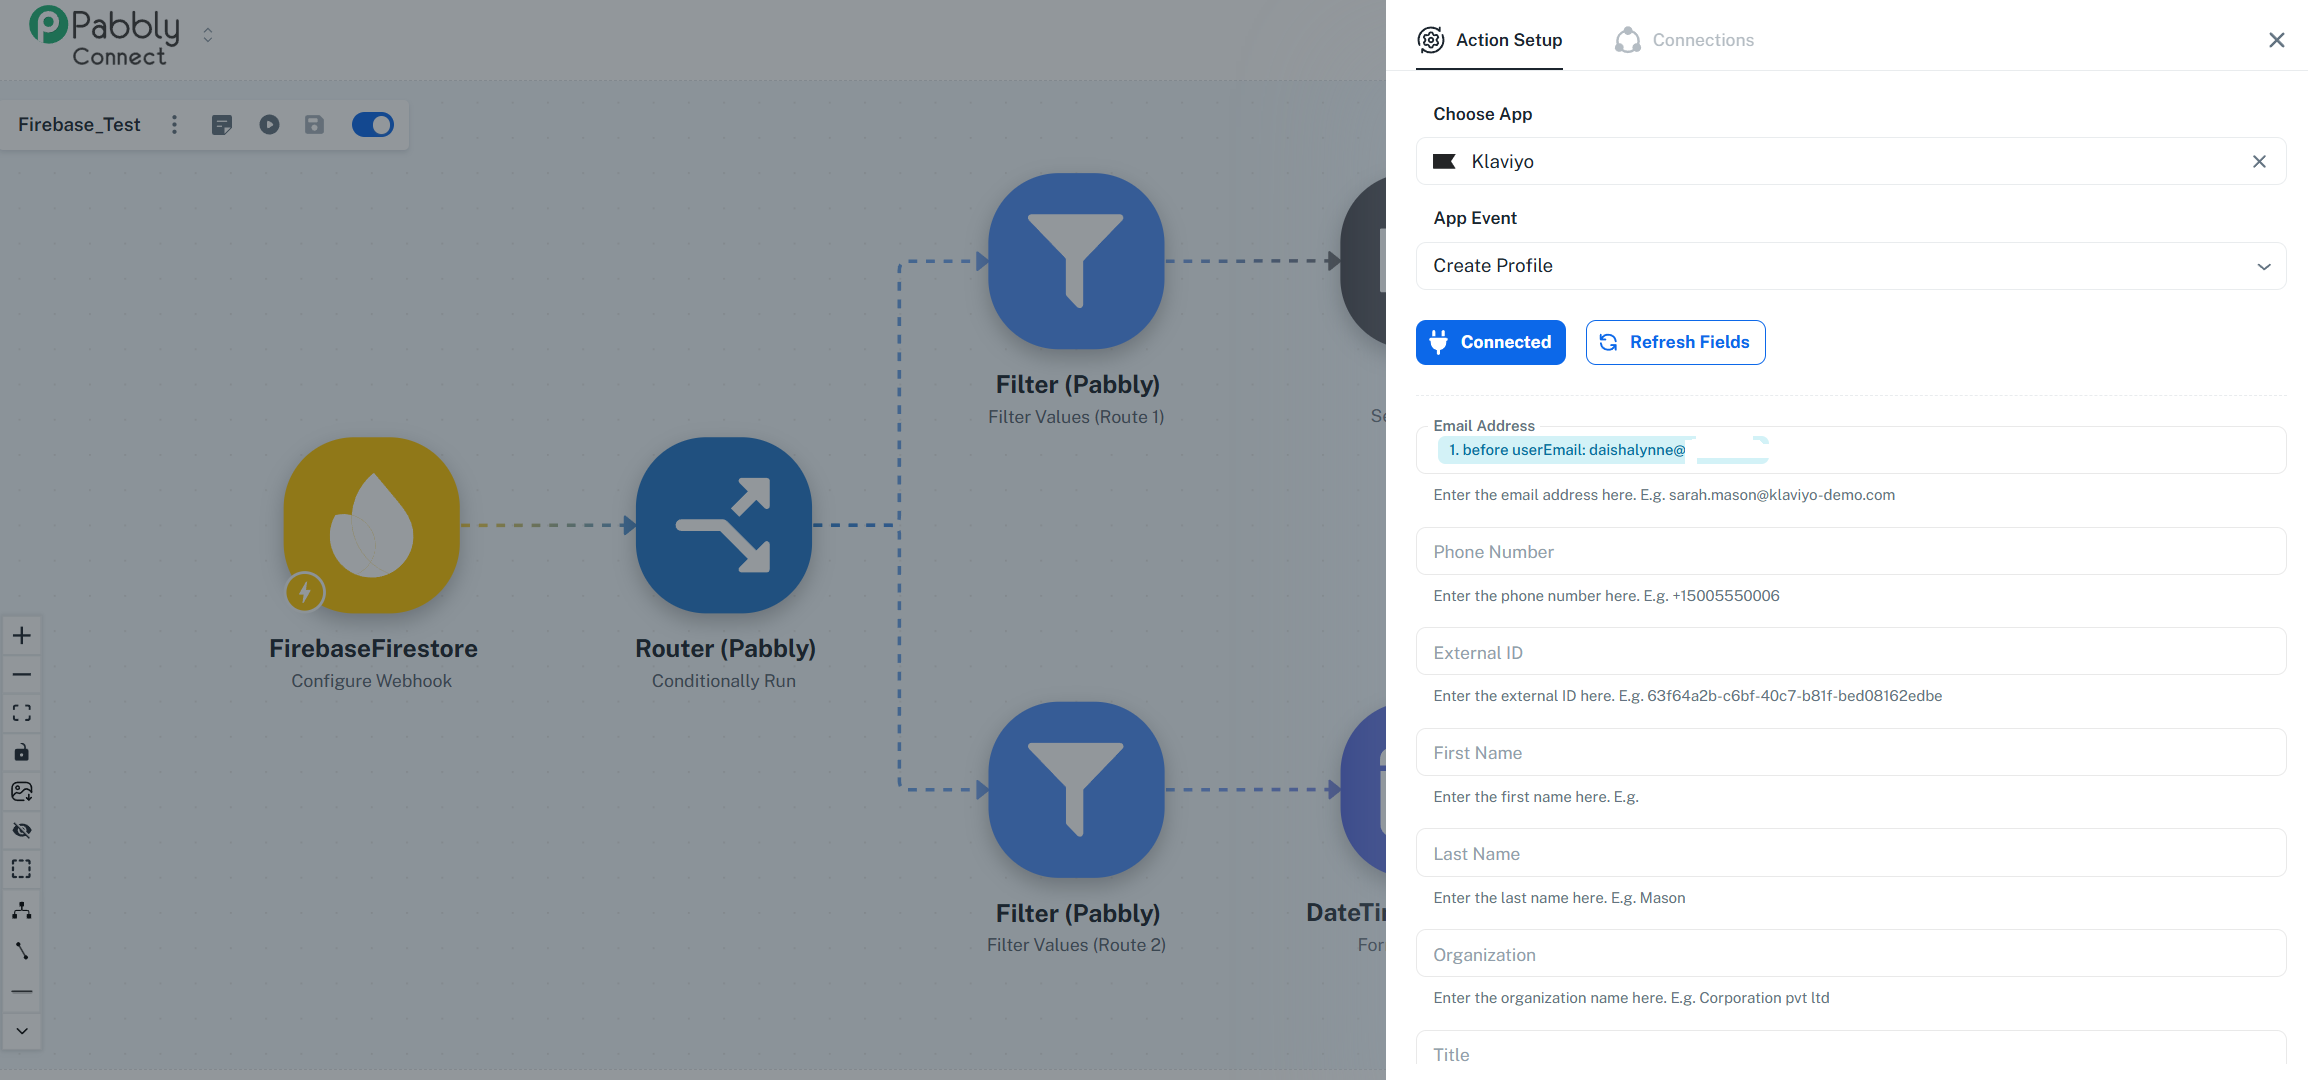The height and width of the screenshot is (1080, 2308).
Task: Zoom in on the canvas
Action: [x=22, y=635]
